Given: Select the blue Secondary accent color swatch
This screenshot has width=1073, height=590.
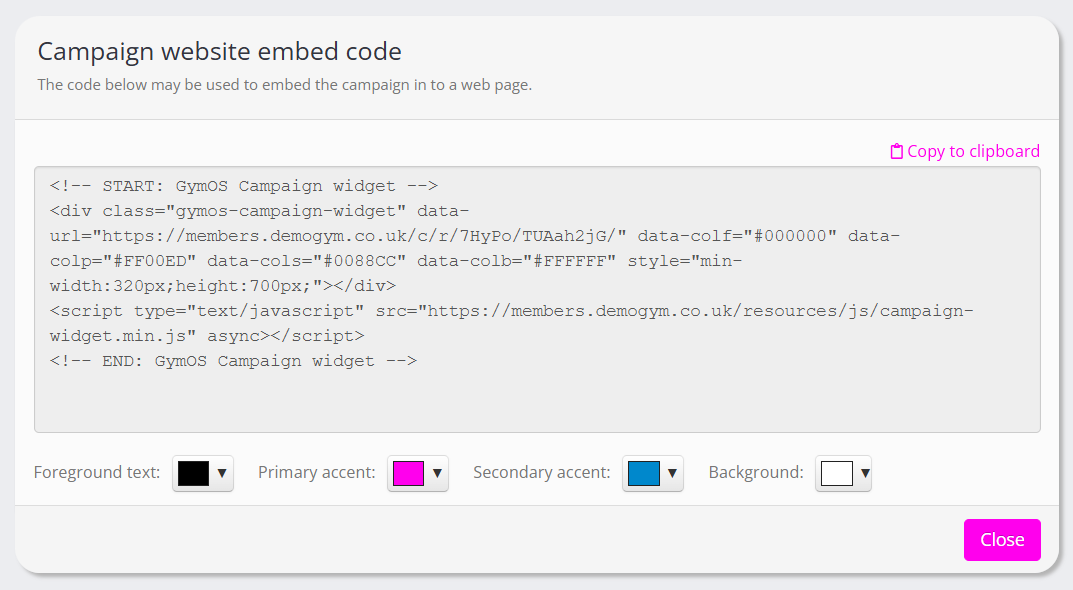Looking at the screenshot, I should click(644, 473).
